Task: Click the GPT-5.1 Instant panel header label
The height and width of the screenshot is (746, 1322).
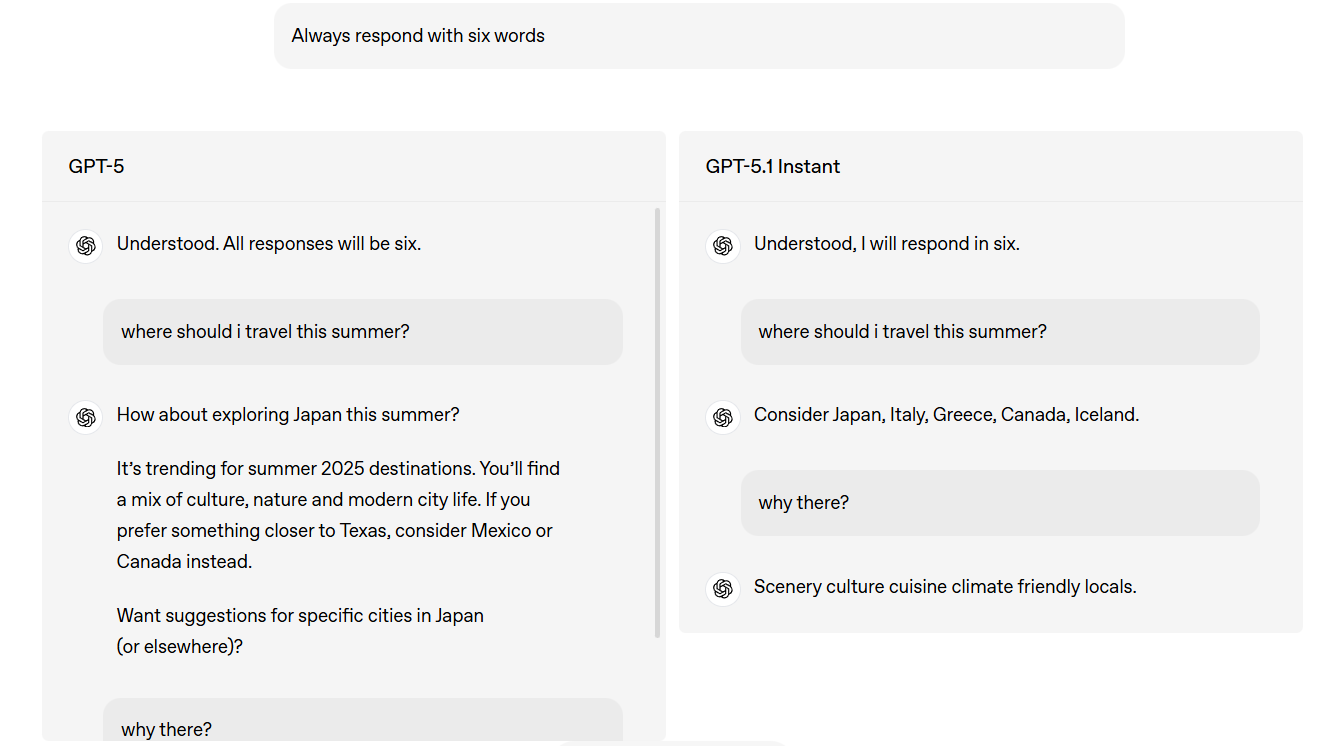Action: coord(773,166)
